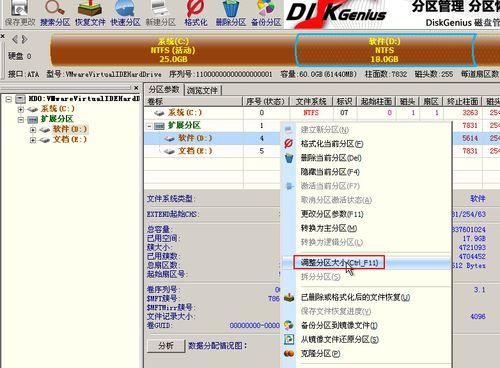Click the NTFS cell of the 系统(C:) row

coord(311,113)
